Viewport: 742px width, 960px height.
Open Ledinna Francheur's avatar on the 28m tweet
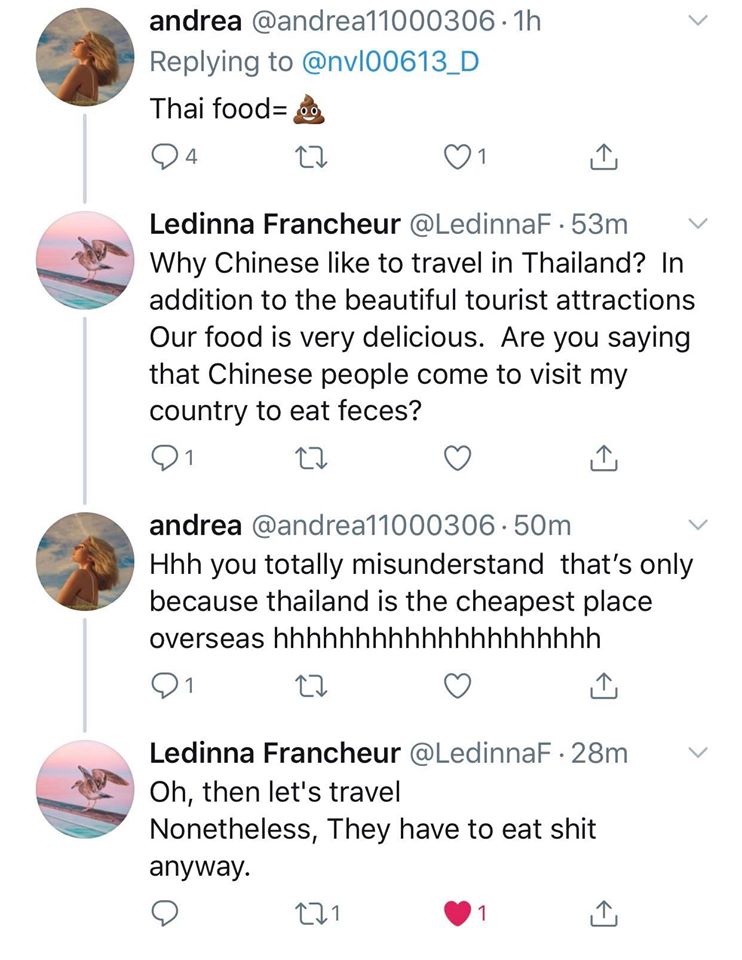[85, 788]
